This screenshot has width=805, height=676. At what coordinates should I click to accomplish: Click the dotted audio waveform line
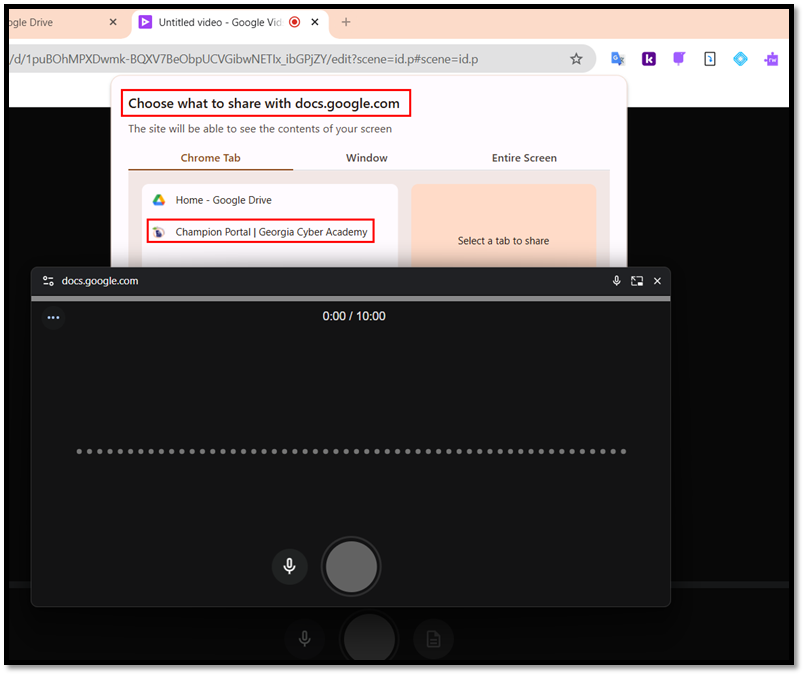tap(351, 452)
